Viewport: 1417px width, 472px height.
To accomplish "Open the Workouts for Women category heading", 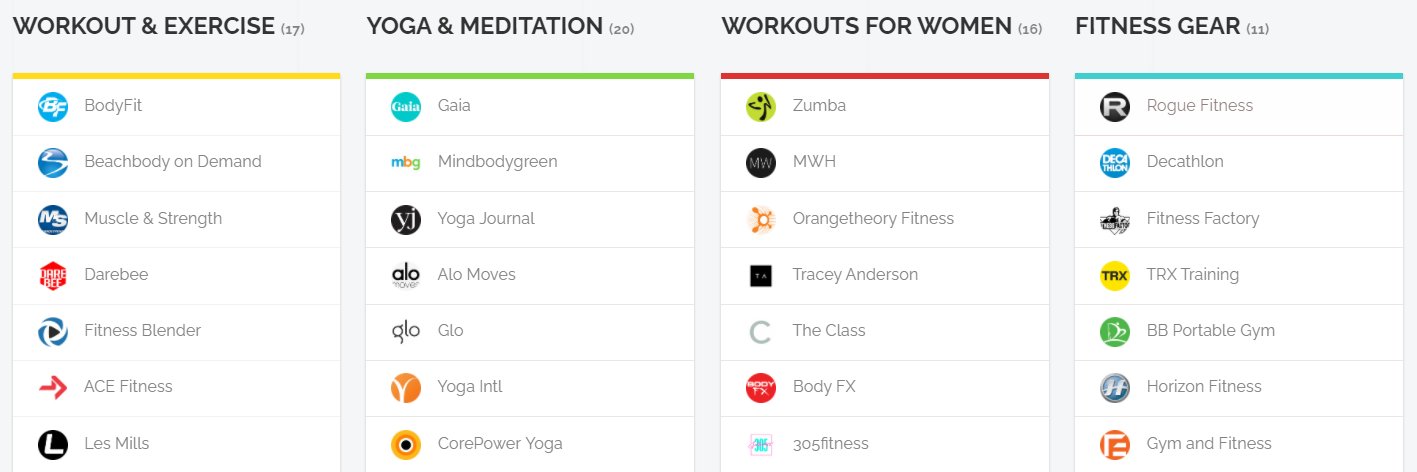I will pyautogui.click(x=866, y=26).
